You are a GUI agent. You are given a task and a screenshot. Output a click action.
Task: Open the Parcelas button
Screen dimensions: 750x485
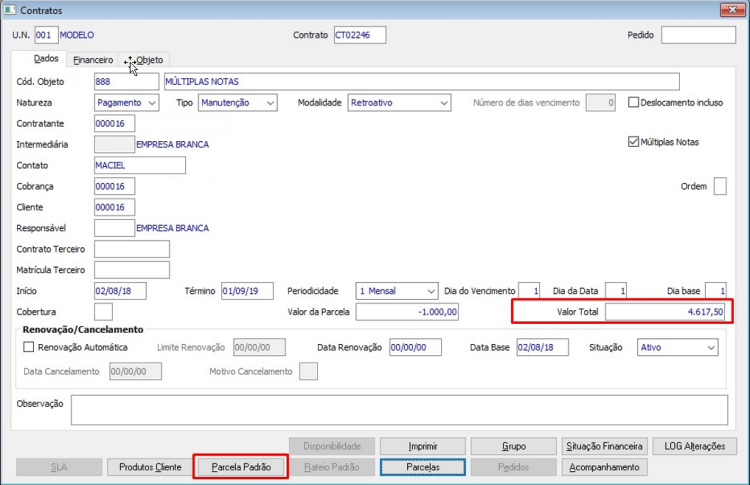(423, 467)
